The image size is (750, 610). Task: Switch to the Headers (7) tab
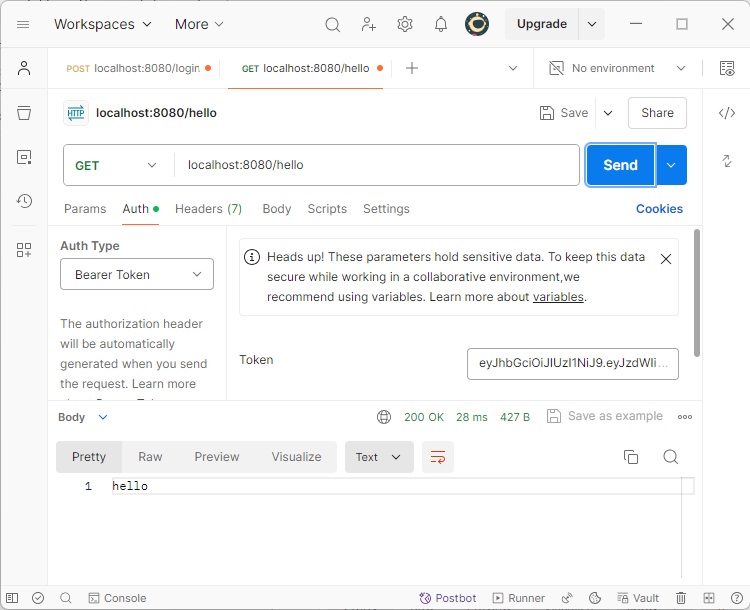coord(208,209)
